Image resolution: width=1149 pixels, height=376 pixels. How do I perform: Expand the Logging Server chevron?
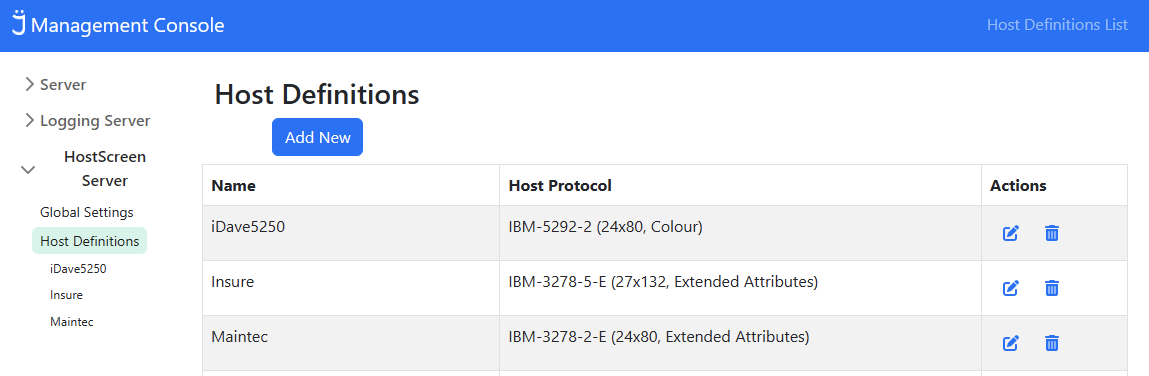tap(29, 120)
